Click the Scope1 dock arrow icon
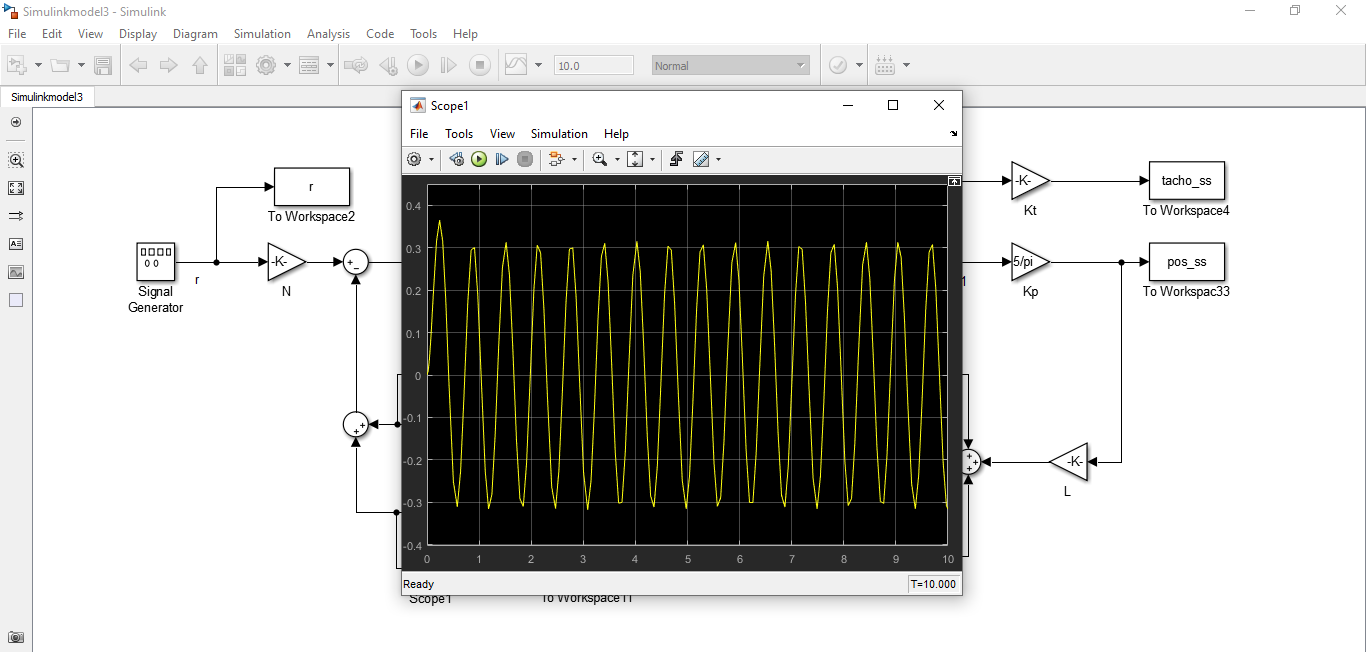The width and height of the screenshot is (1366, 652). click(953, 134)
